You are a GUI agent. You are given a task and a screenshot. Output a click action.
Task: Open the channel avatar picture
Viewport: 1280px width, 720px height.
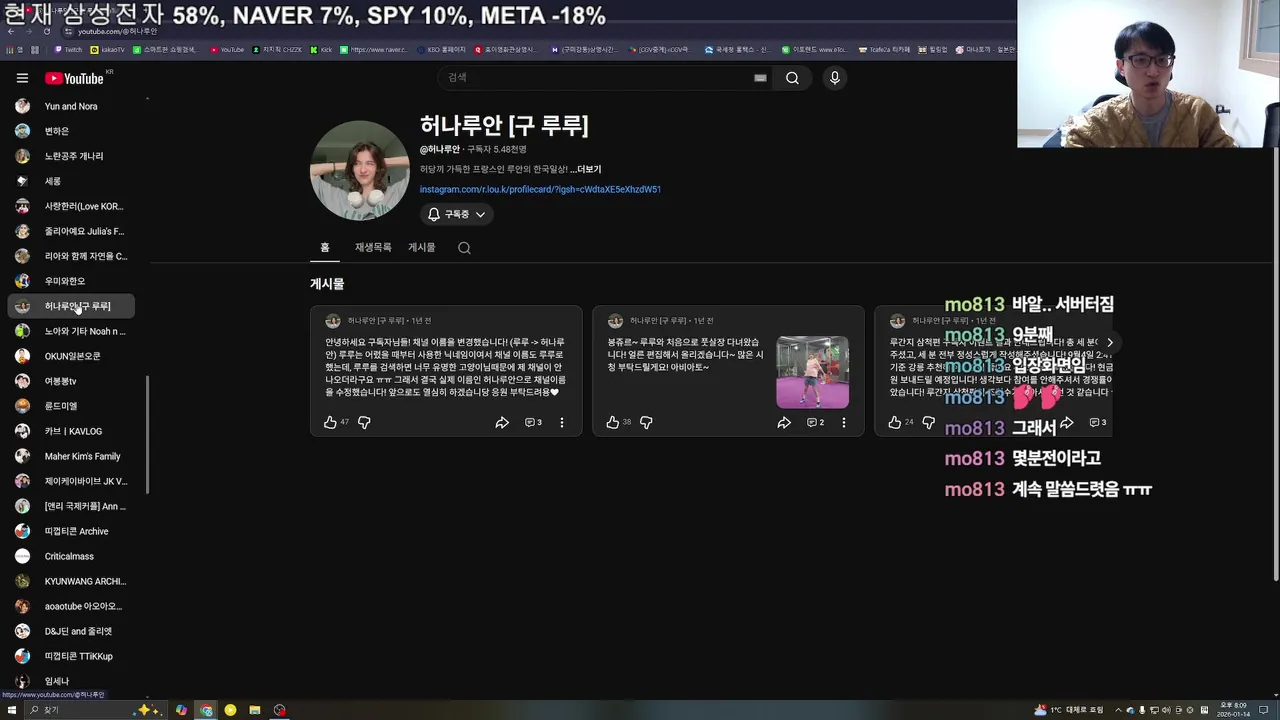(359, 170)
